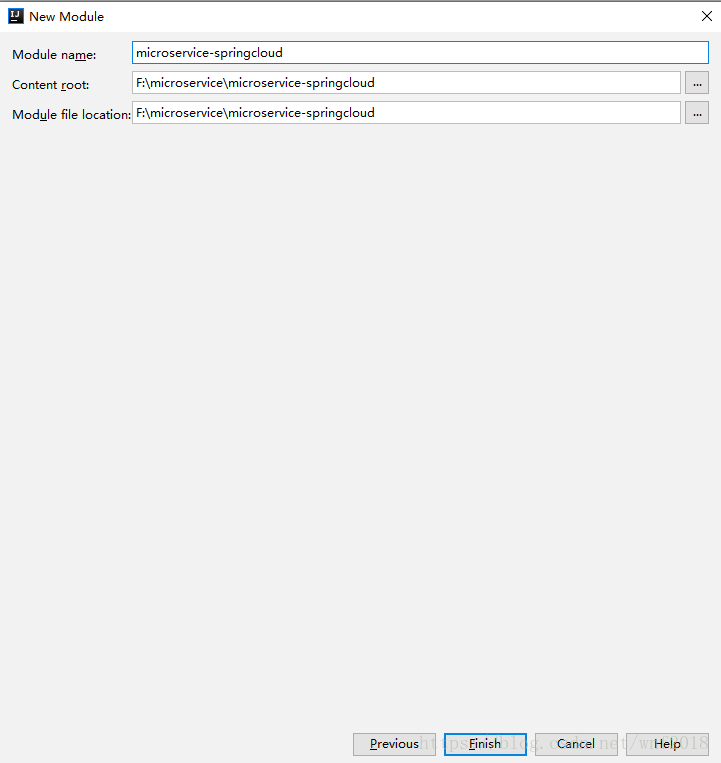Image resolution: width=721 pixels, height=763 pixels.
Task: Click the "Module file location:" label
Action: (71, 115)
